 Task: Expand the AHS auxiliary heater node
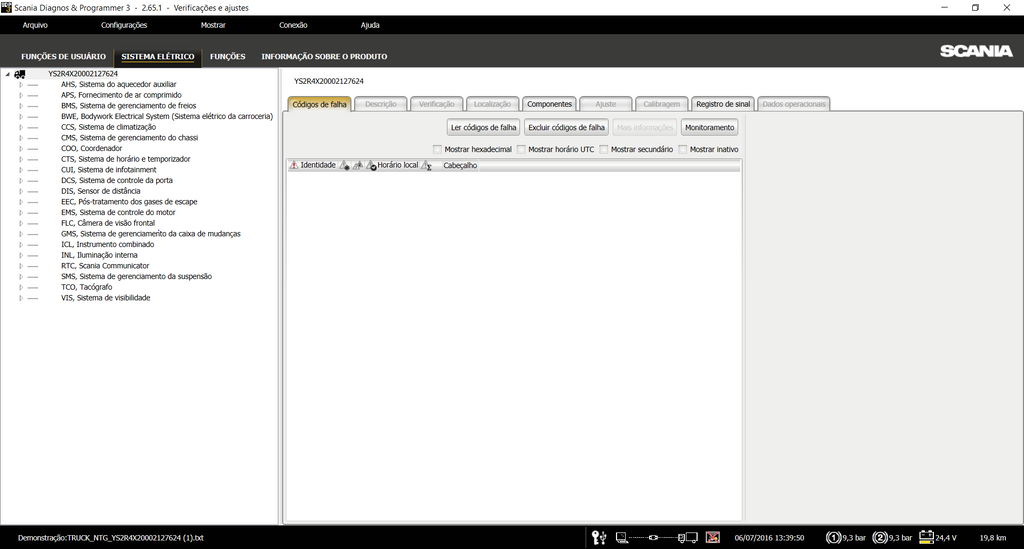pyautogui.click(x=21, y=85)
